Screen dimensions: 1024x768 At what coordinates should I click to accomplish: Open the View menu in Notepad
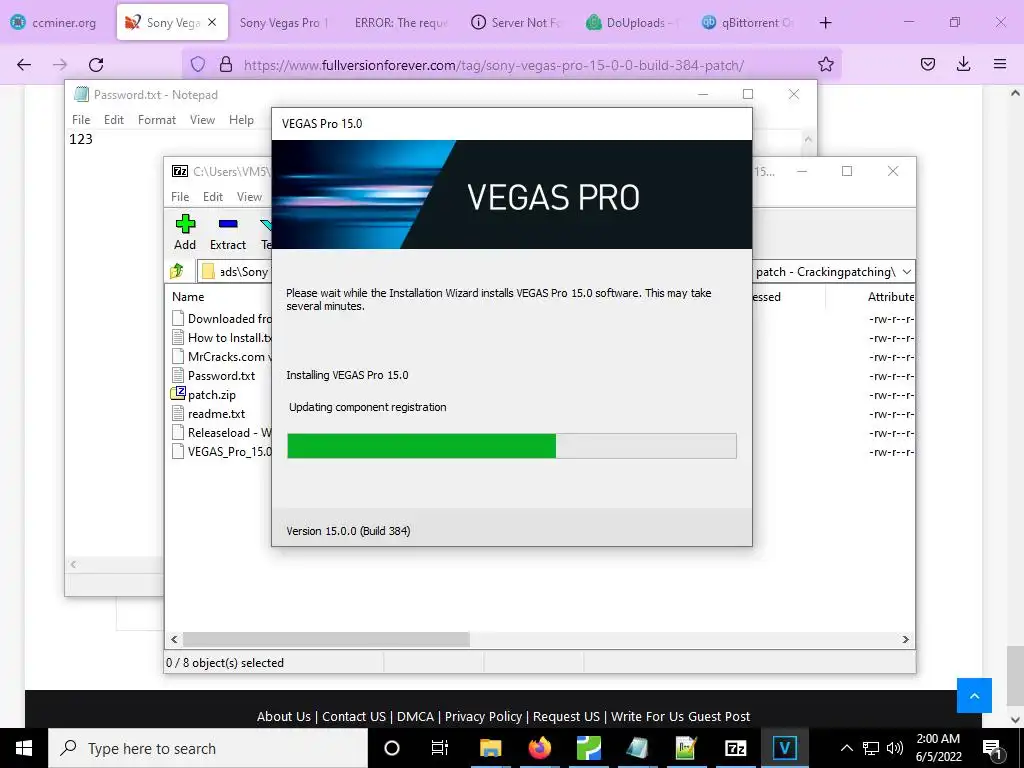coord(202,120)
